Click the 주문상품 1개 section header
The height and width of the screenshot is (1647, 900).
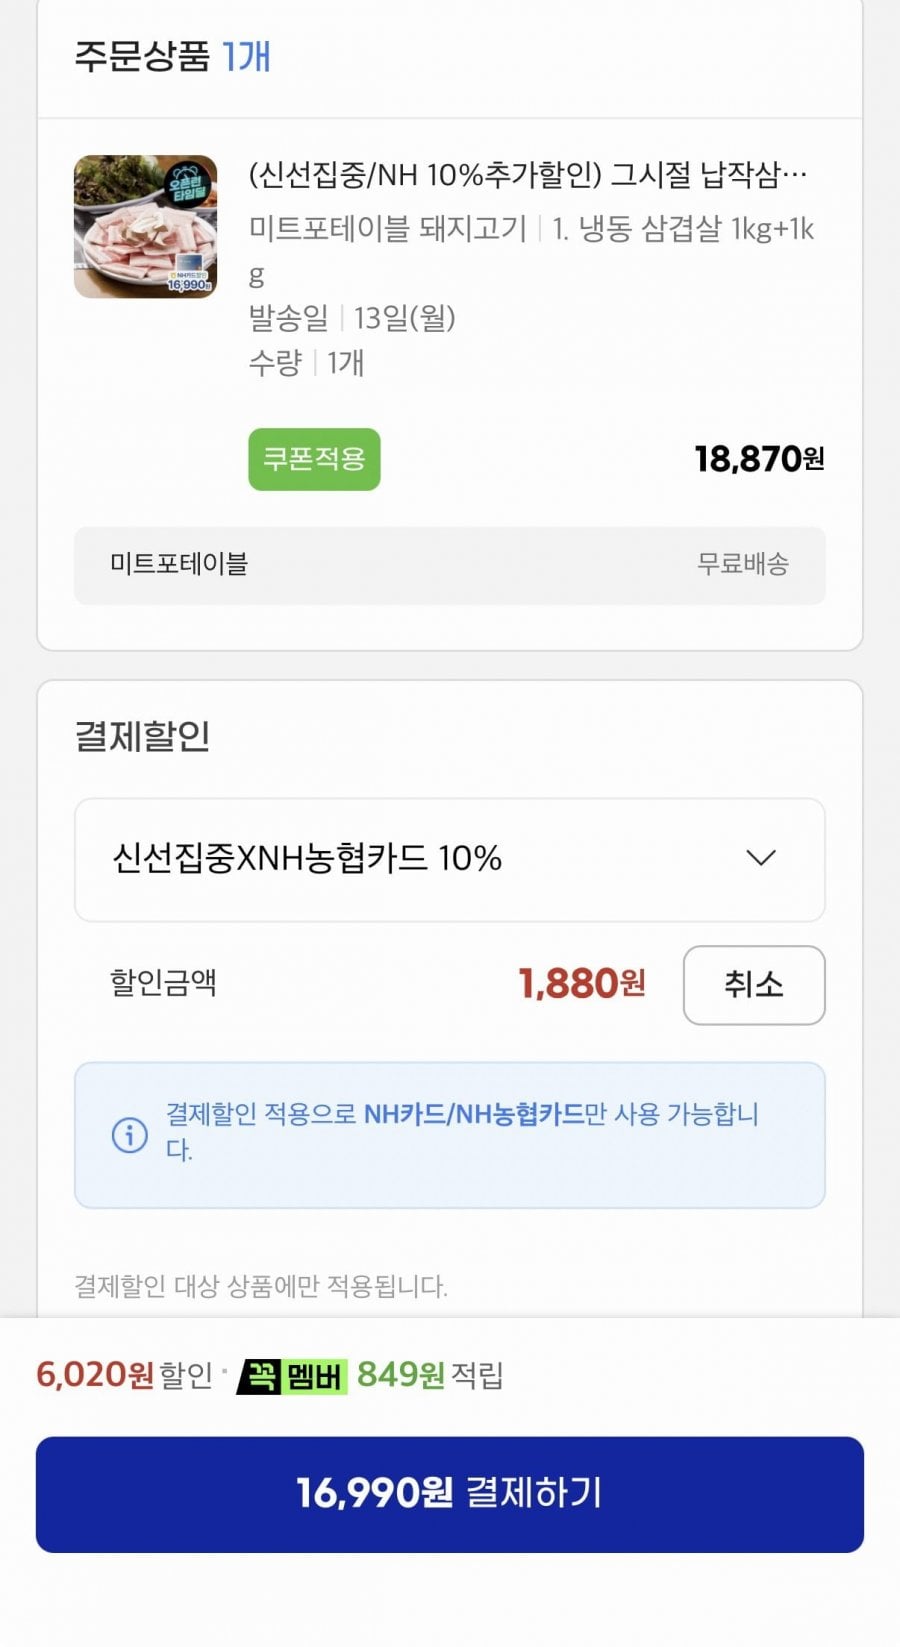coord(173,56)
